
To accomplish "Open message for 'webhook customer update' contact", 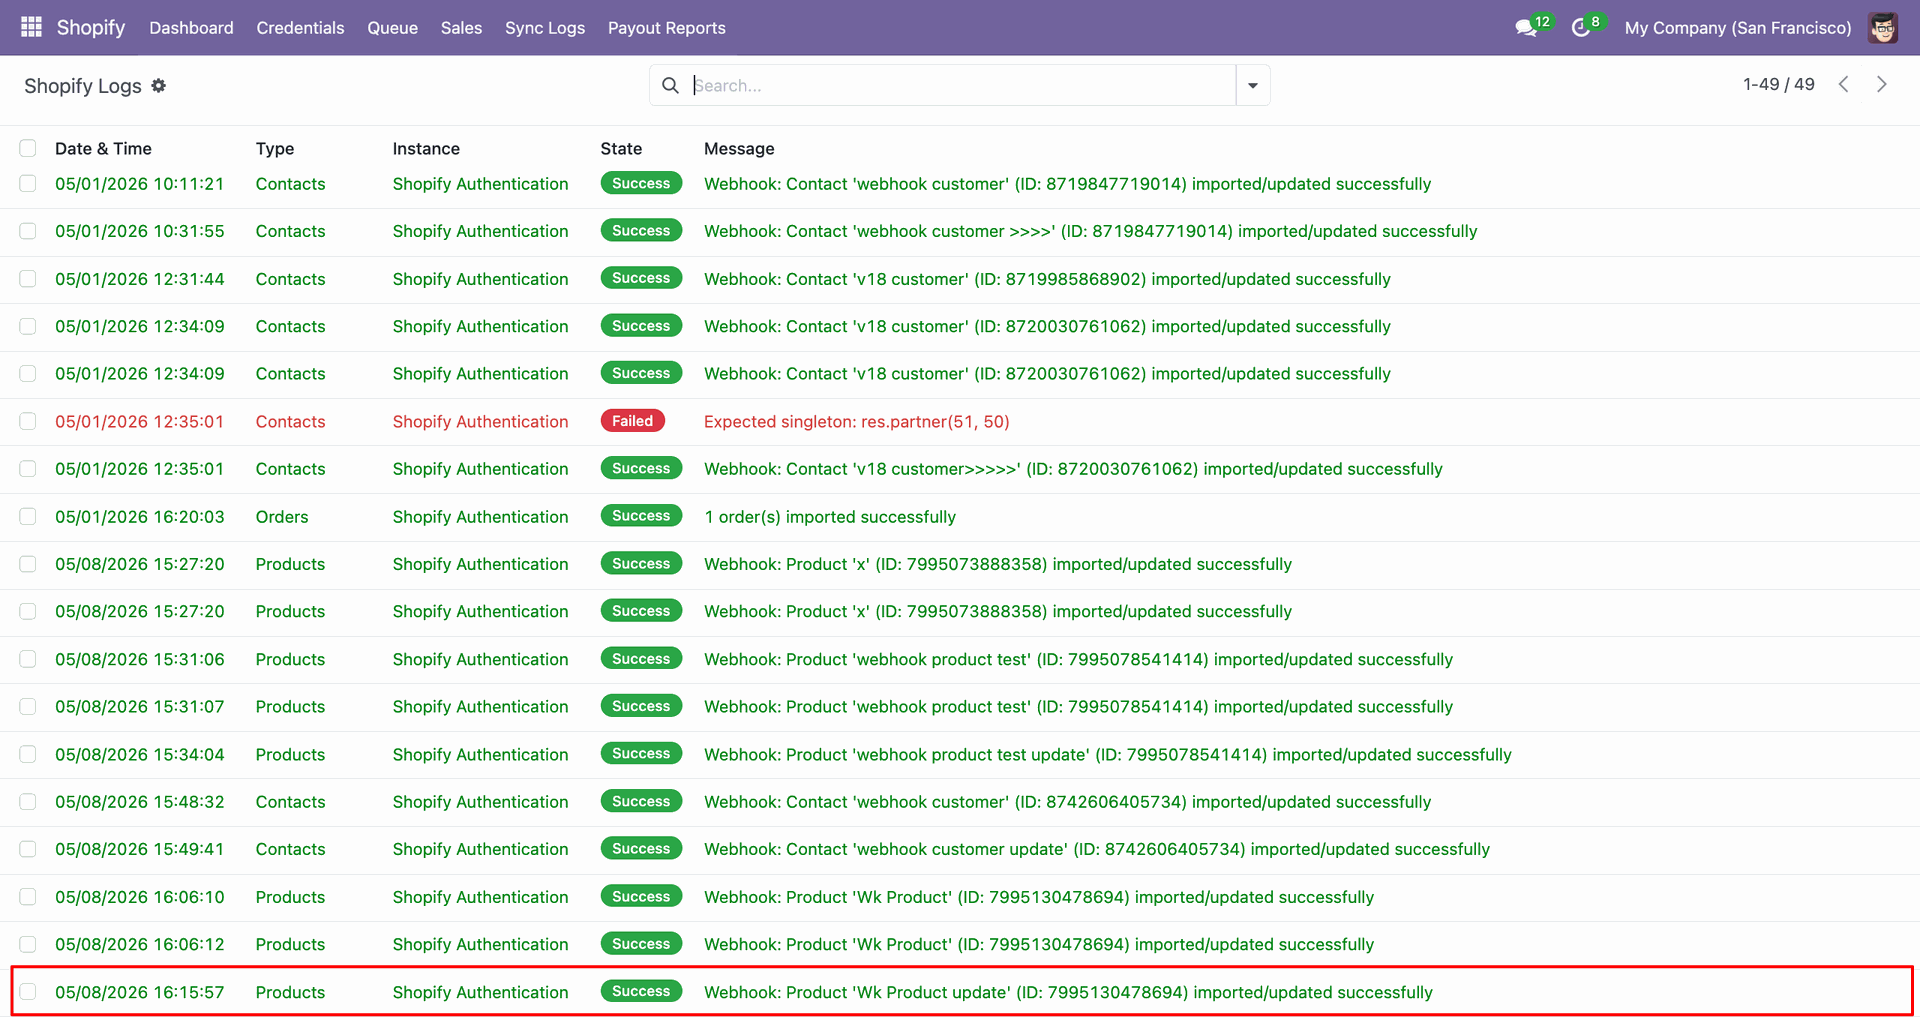I will click(x=1097, y=849).
